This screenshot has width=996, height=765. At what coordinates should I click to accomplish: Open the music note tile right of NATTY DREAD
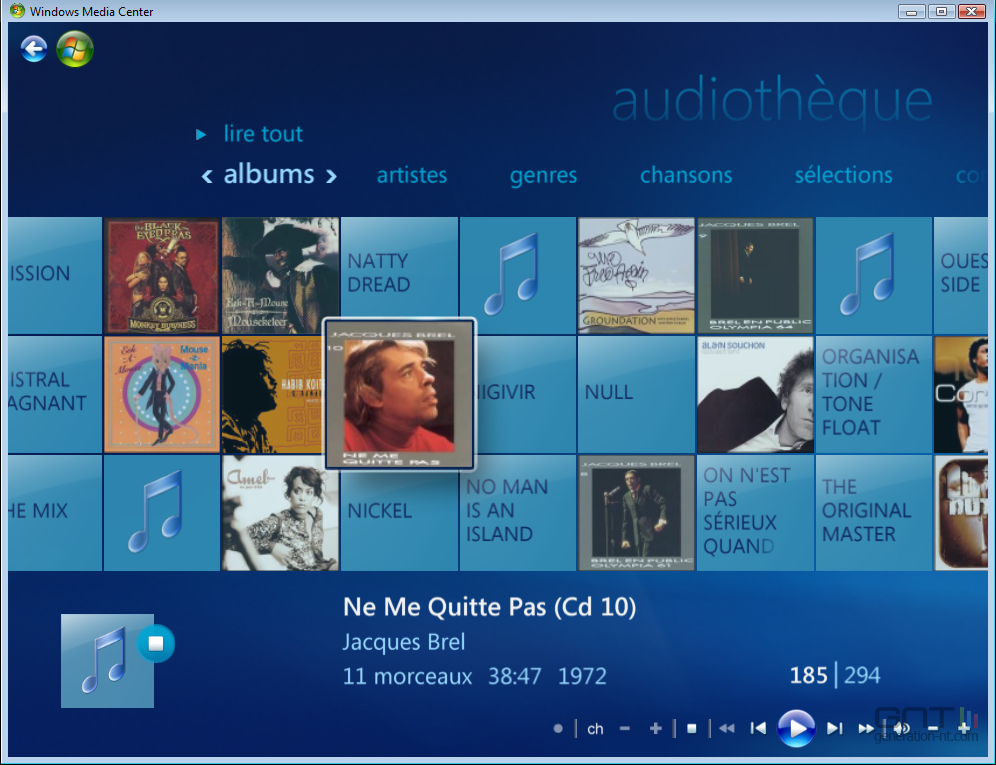(x=518, y=276)
